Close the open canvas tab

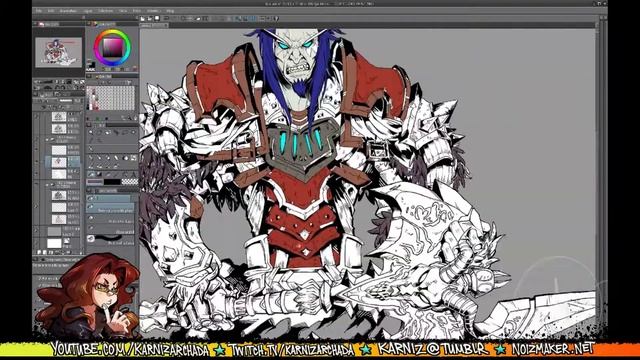tap(166, 25)
